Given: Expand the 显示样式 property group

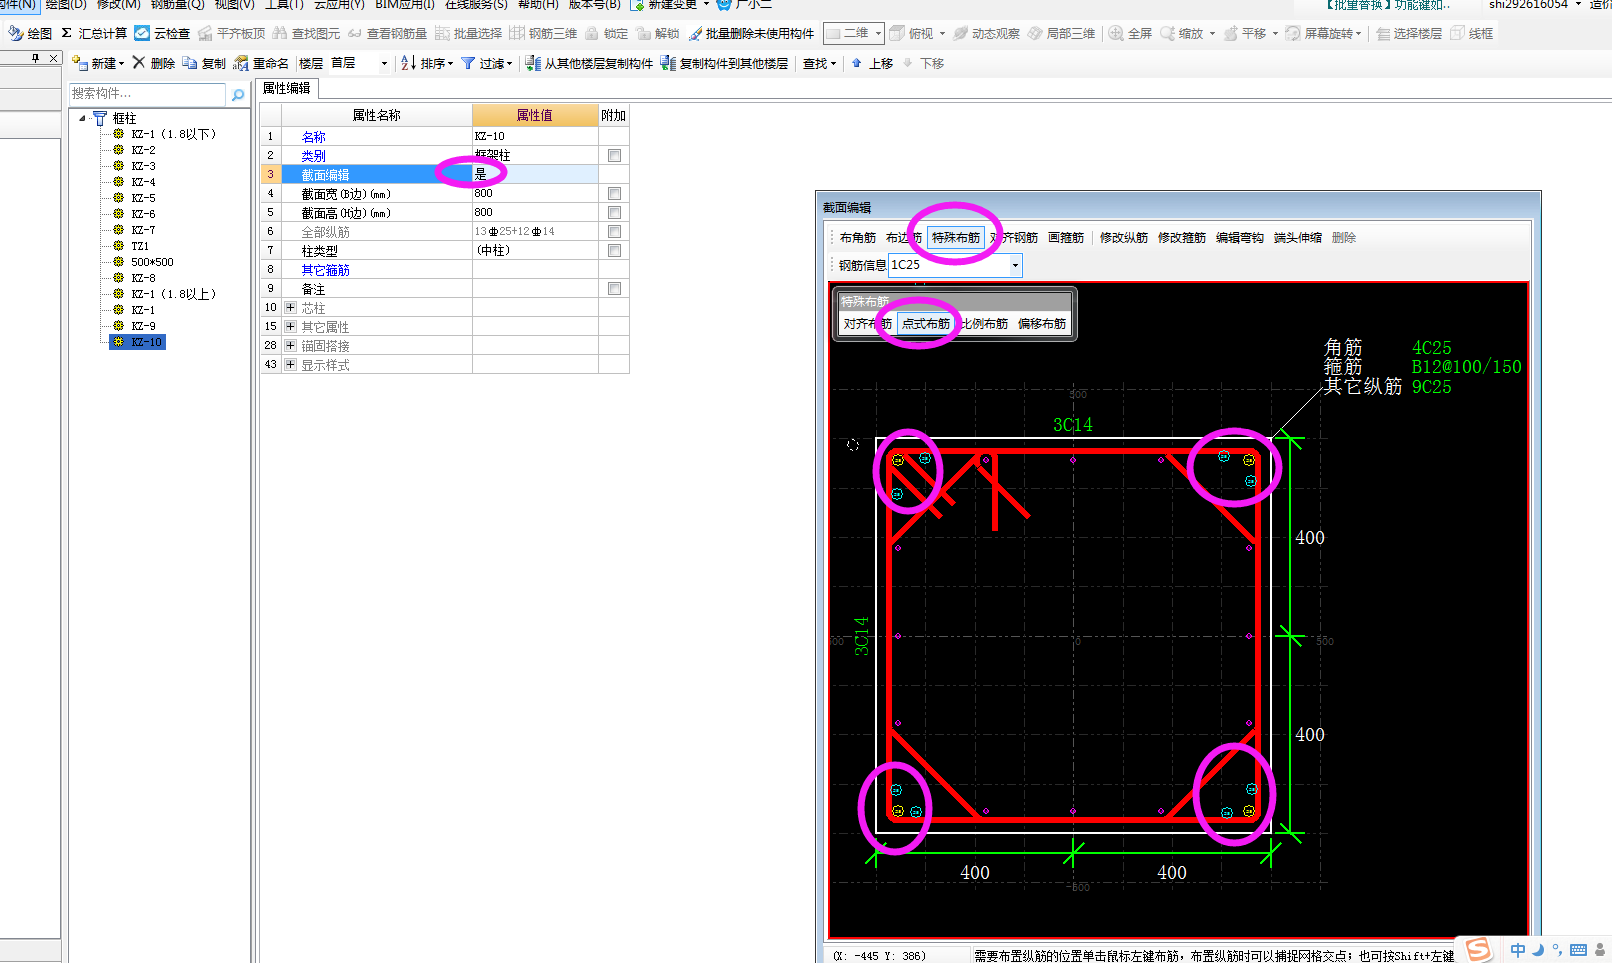Looking at the screenshot, I should [290, 364].
